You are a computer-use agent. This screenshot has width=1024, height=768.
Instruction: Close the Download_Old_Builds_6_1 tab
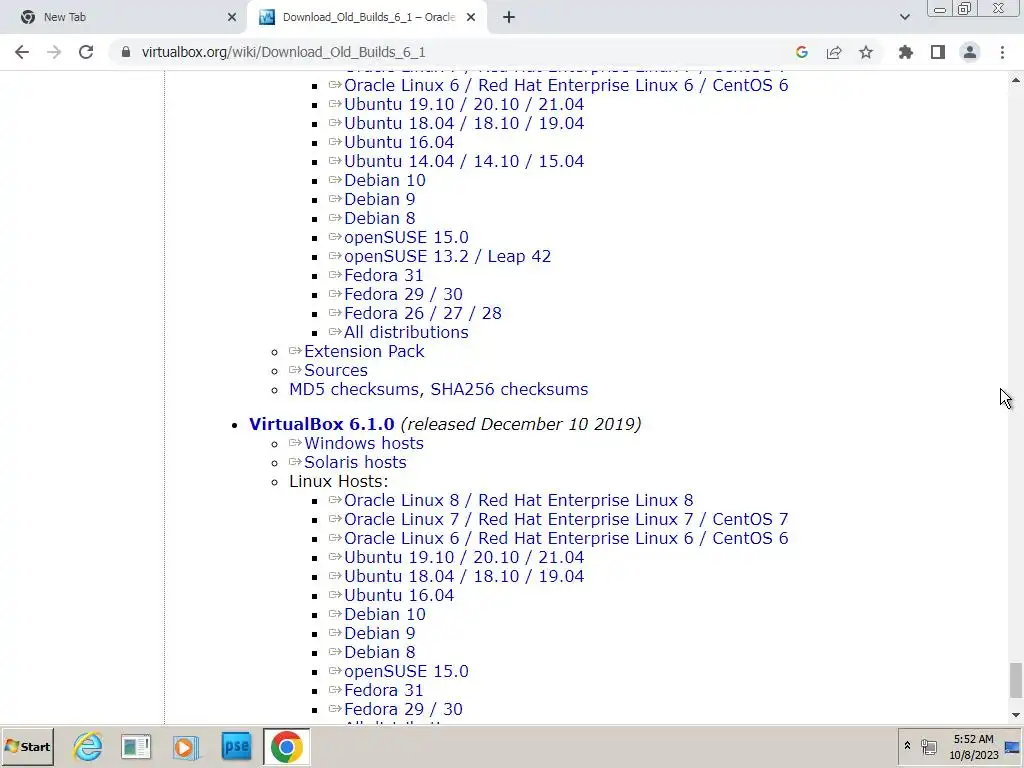click(x=471, y=18)
